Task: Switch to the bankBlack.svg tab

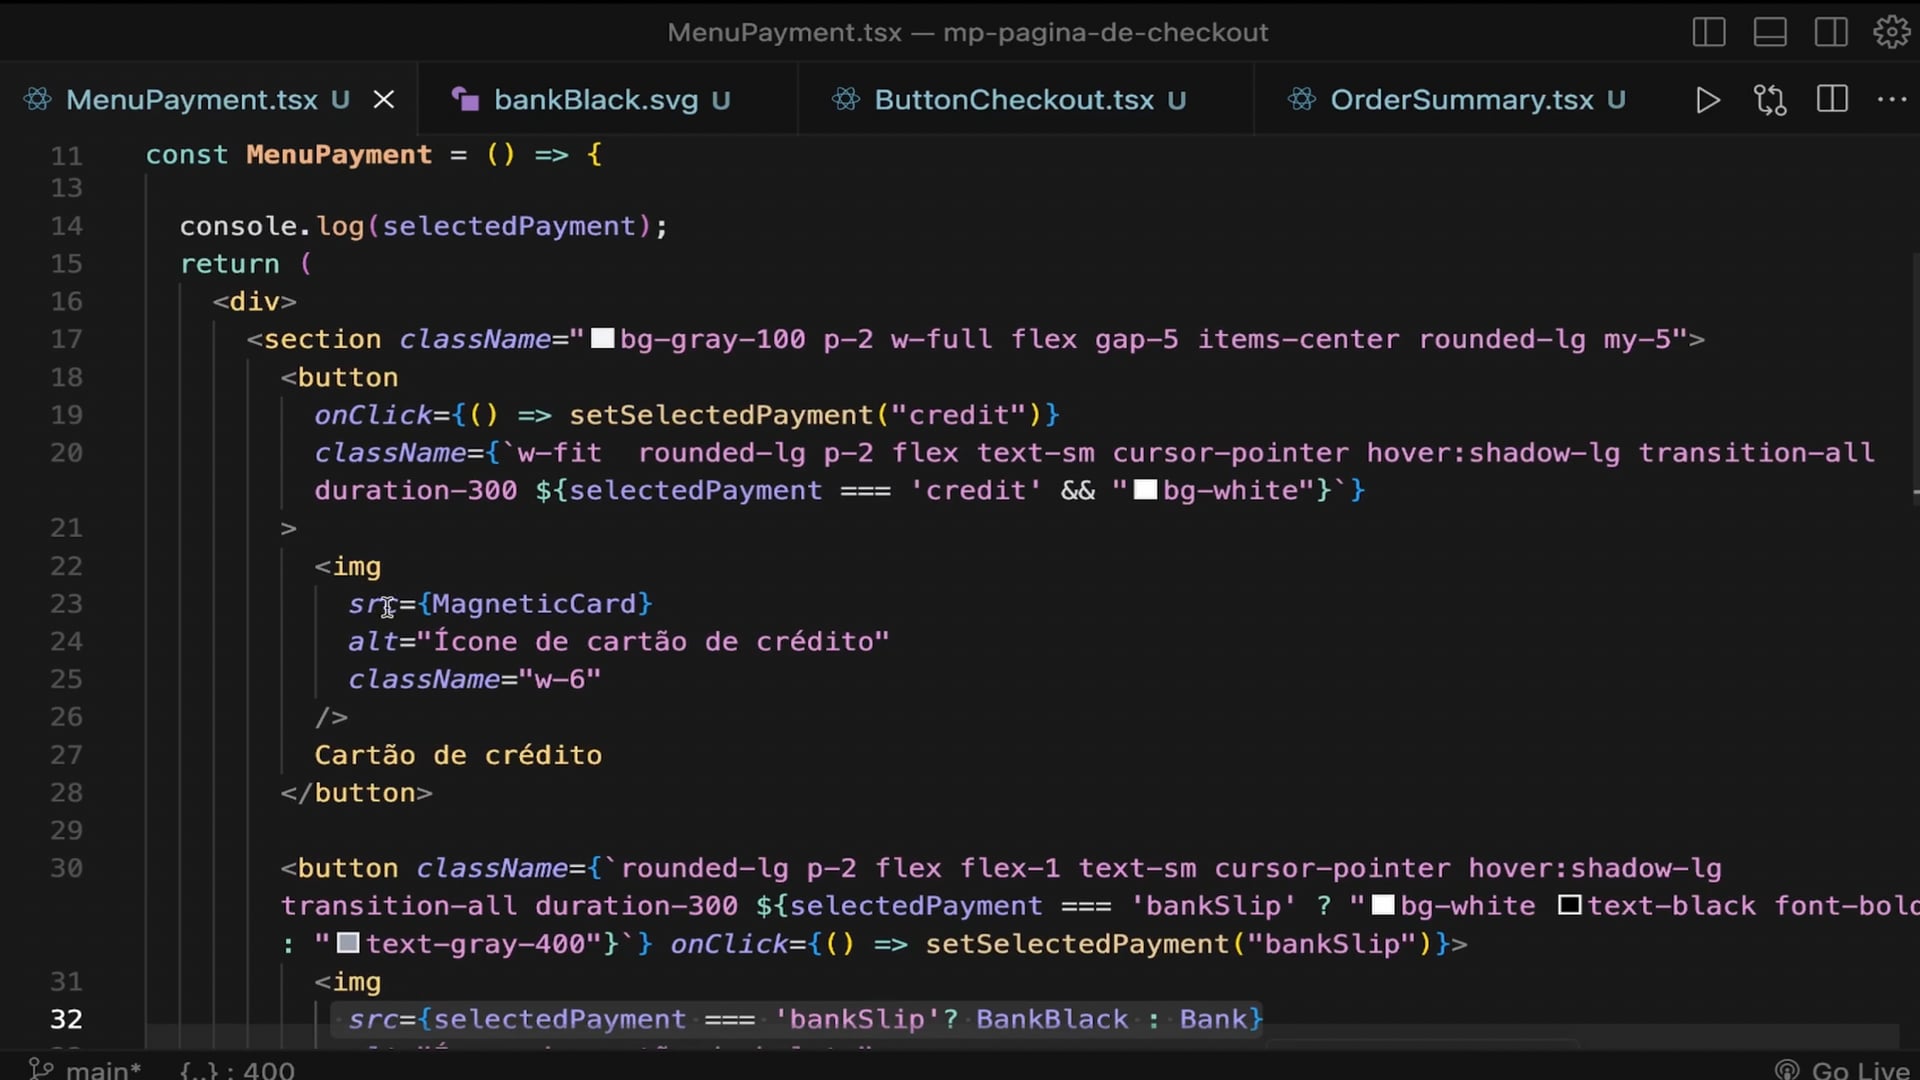Action: 596,100
